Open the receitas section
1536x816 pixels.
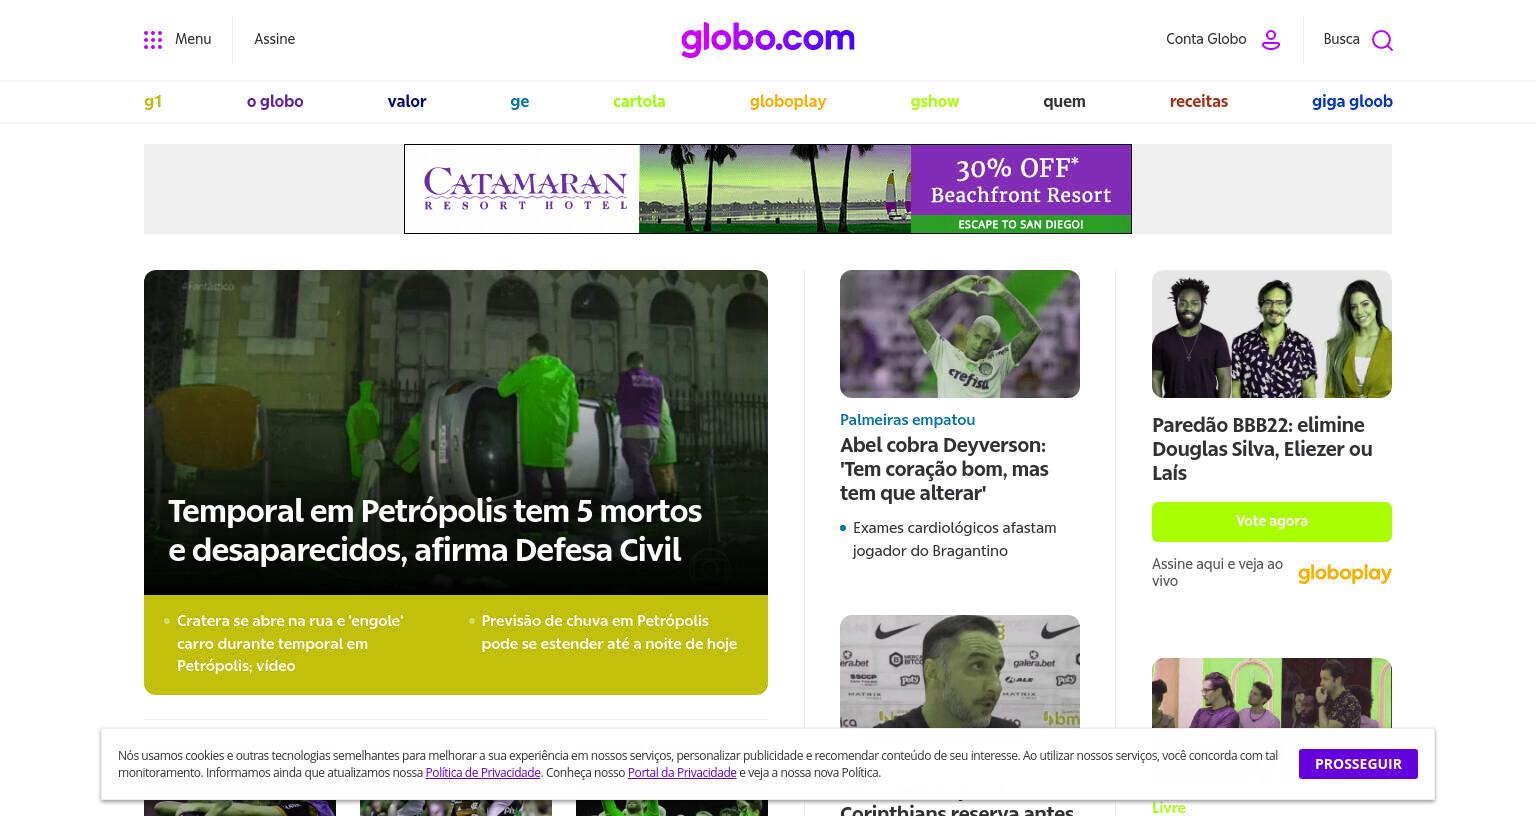tap(1199, 101)
